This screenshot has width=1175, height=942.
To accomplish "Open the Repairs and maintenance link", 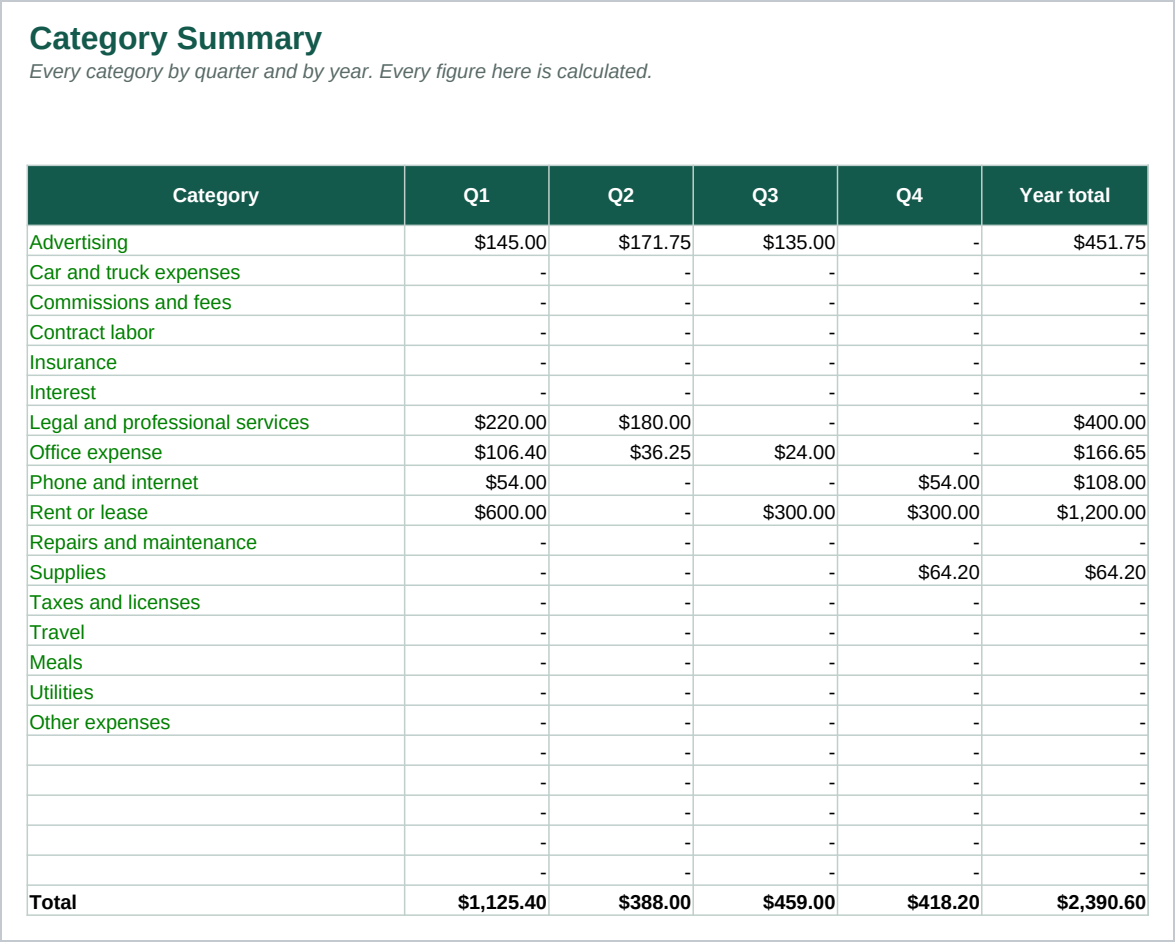I will [143, 543].
